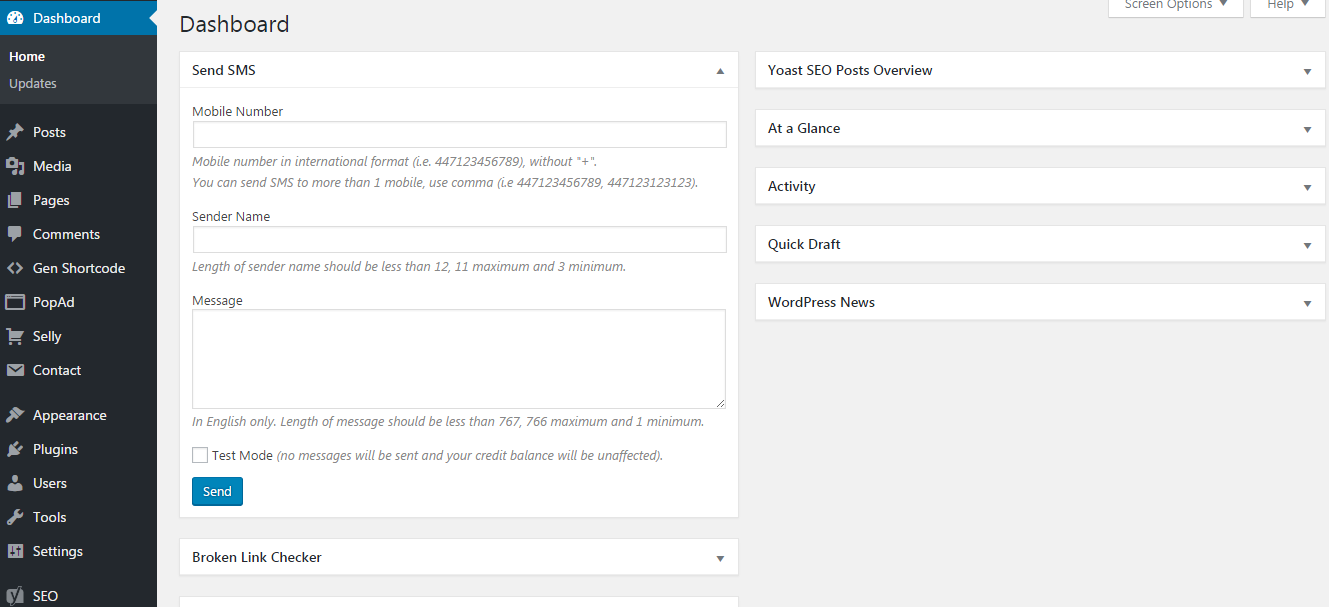
Task: Open Dashboard menu item
Action: [78, 18]
